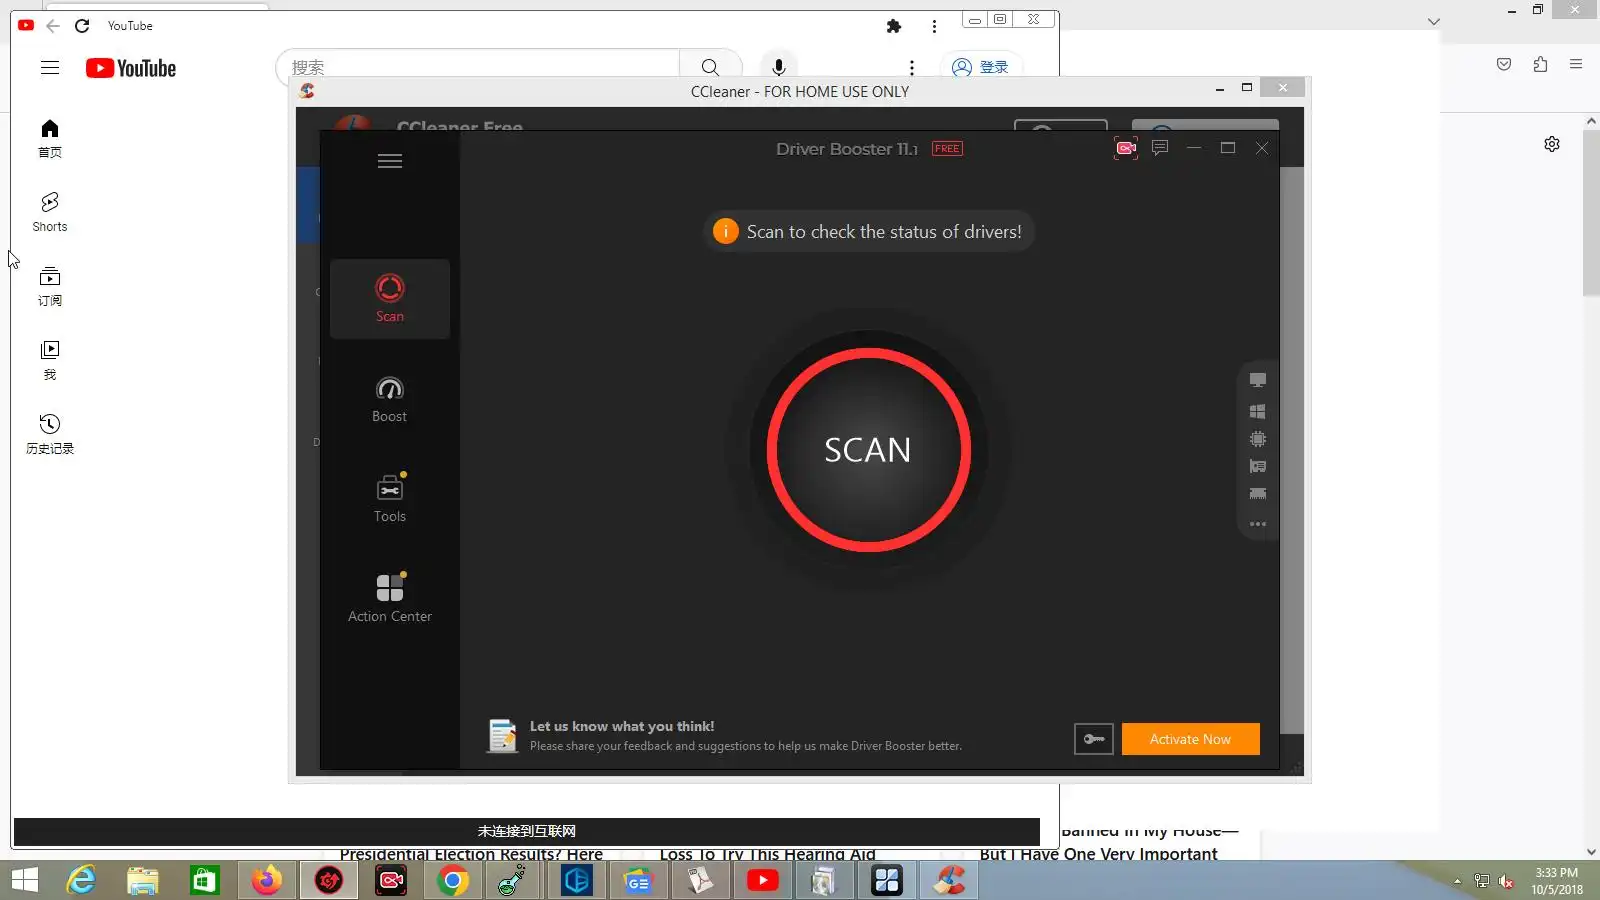
Task: Open the YouTube 'You' (我) page
Action: tap(50, 361)
